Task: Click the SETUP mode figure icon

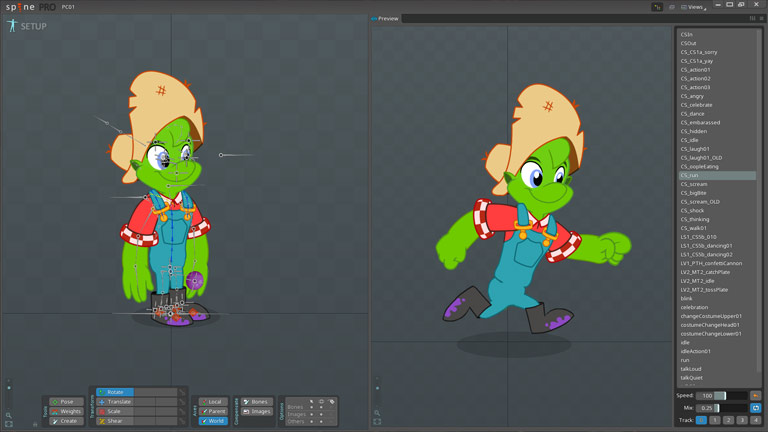Action: (x=12, y=25)
